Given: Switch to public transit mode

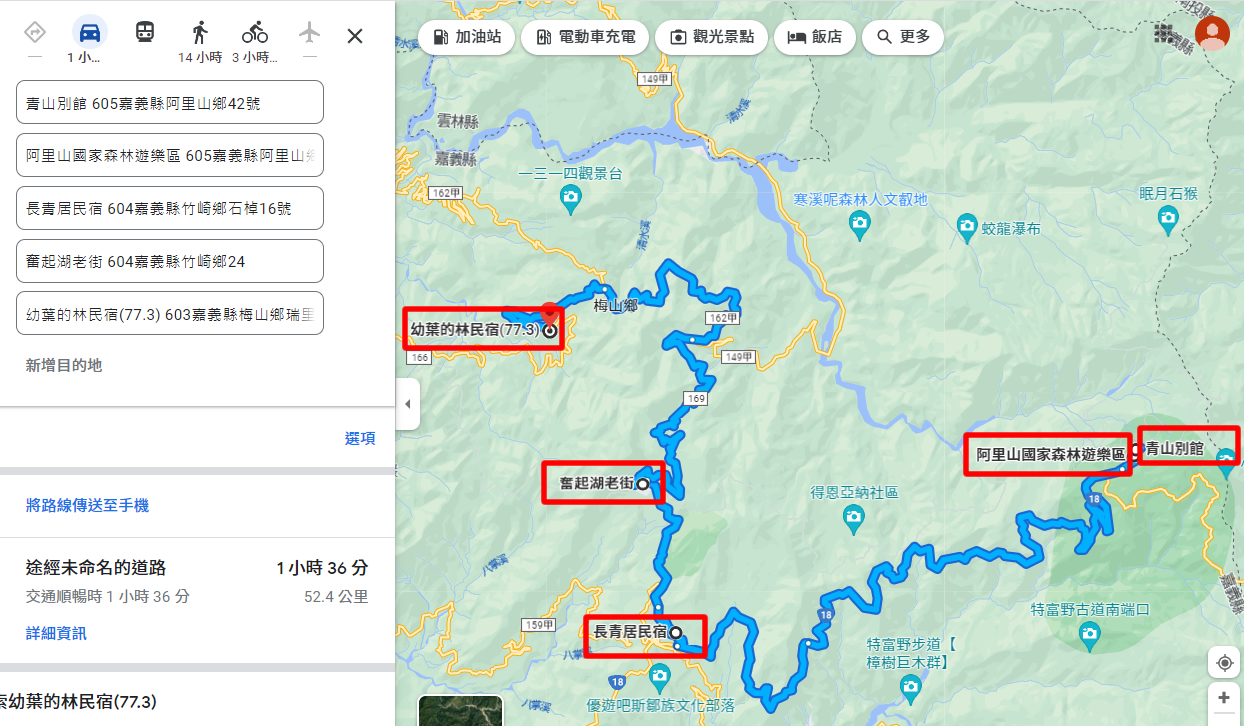Looking at the screenshot, I should point(145,33).
